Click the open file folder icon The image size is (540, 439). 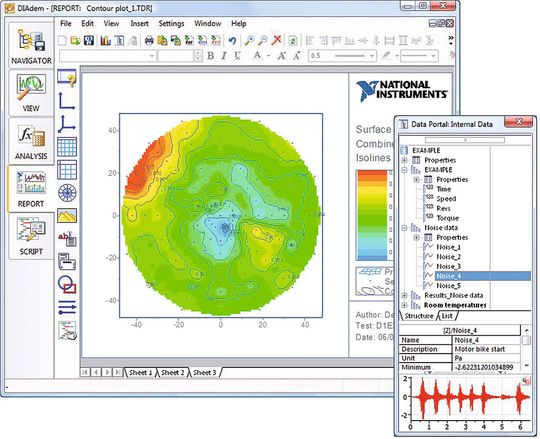coord(75,40)
